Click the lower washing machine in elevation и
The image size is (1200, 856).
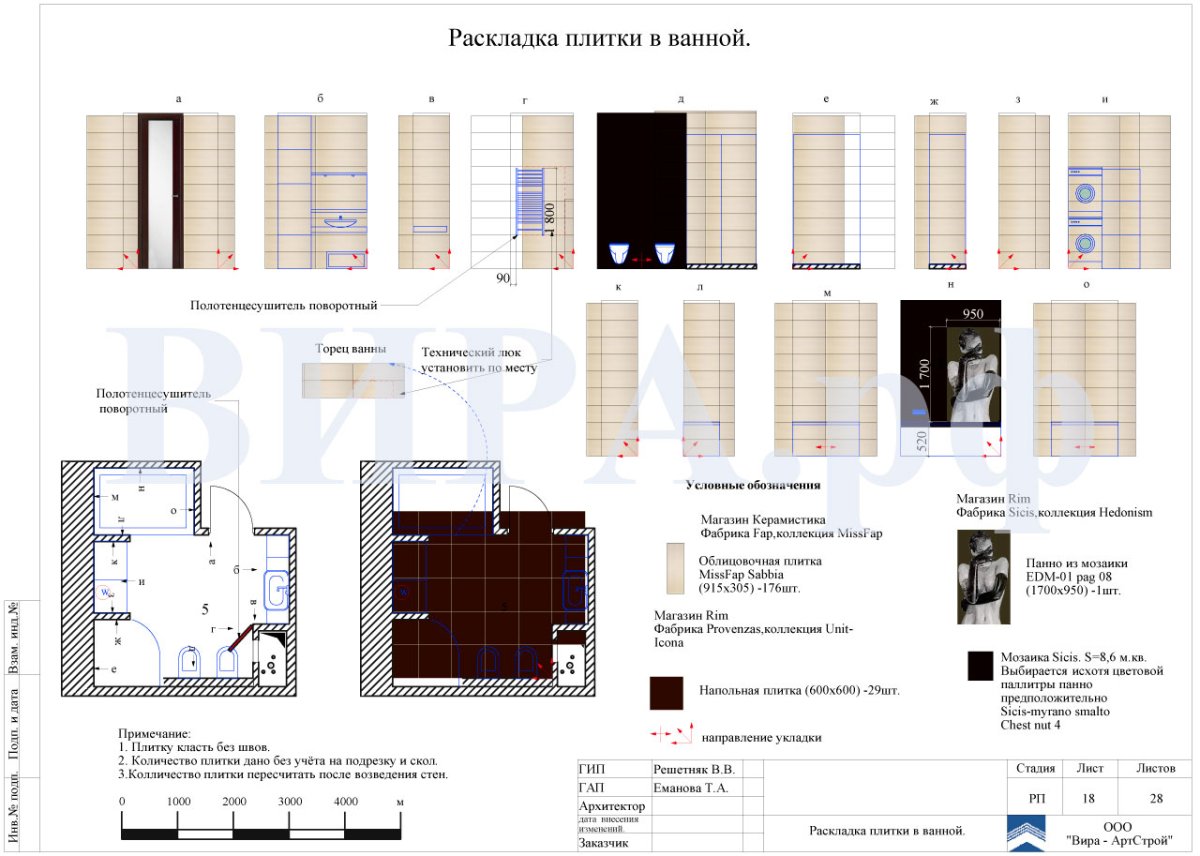tap(1084, 242)
